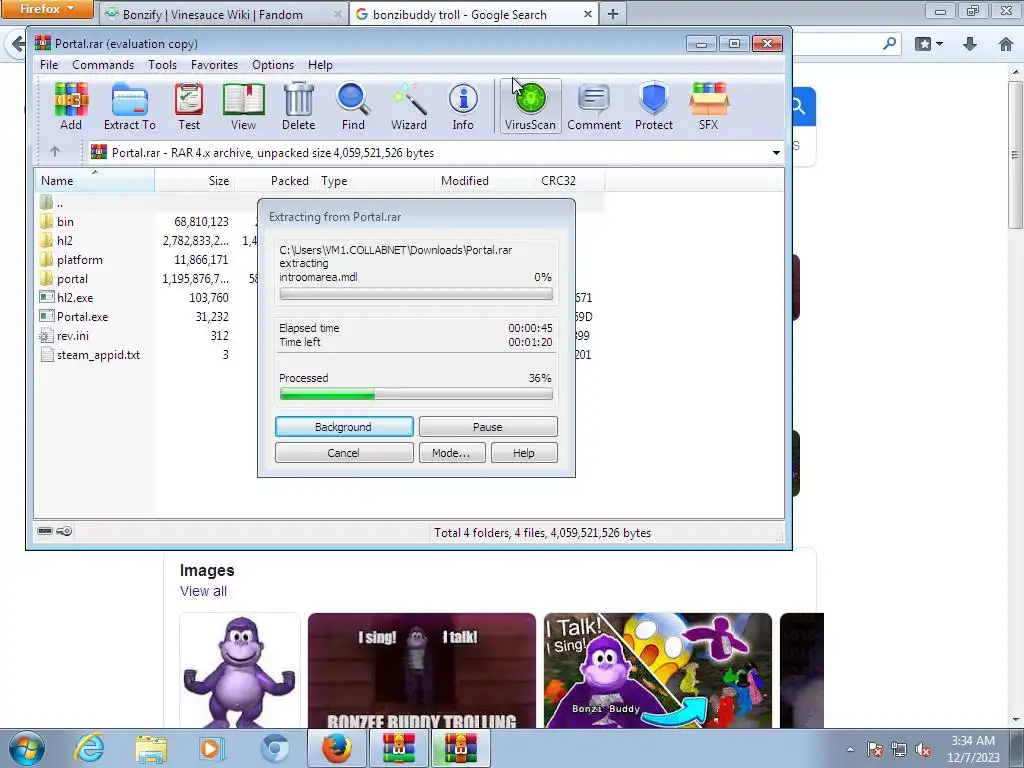Open the Firefox menu dropdown button

click(x=47, y=9)
